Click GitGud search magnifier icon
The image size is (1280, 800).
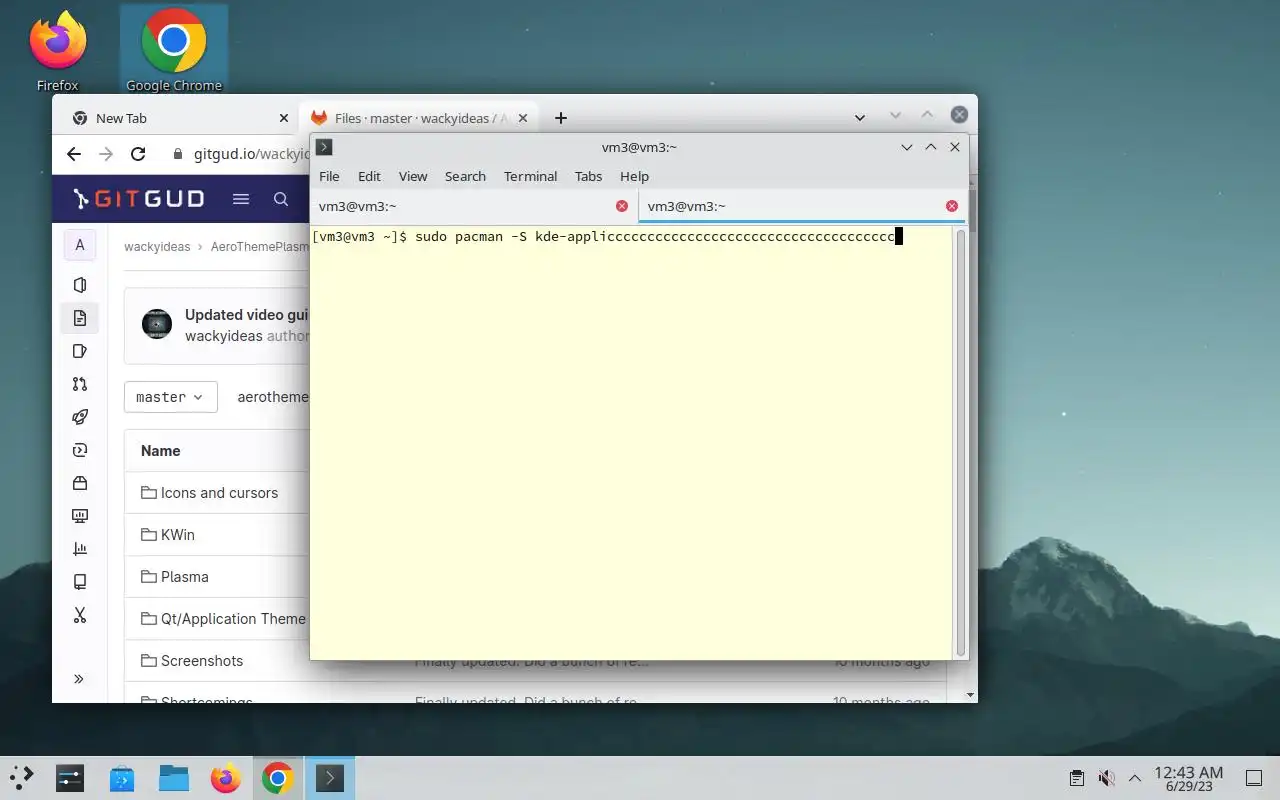tap(281, 199)
